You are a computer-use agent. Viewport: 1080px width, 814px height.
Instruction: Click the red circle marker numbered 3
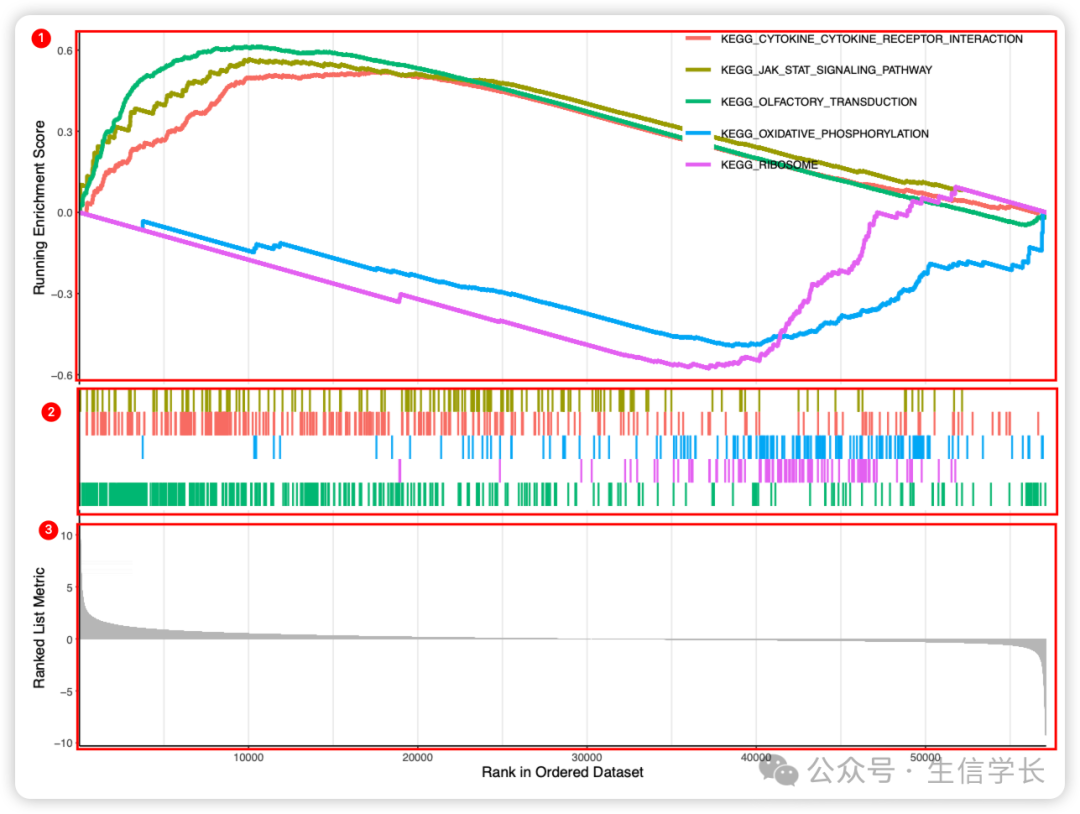(x=46, y=530)
